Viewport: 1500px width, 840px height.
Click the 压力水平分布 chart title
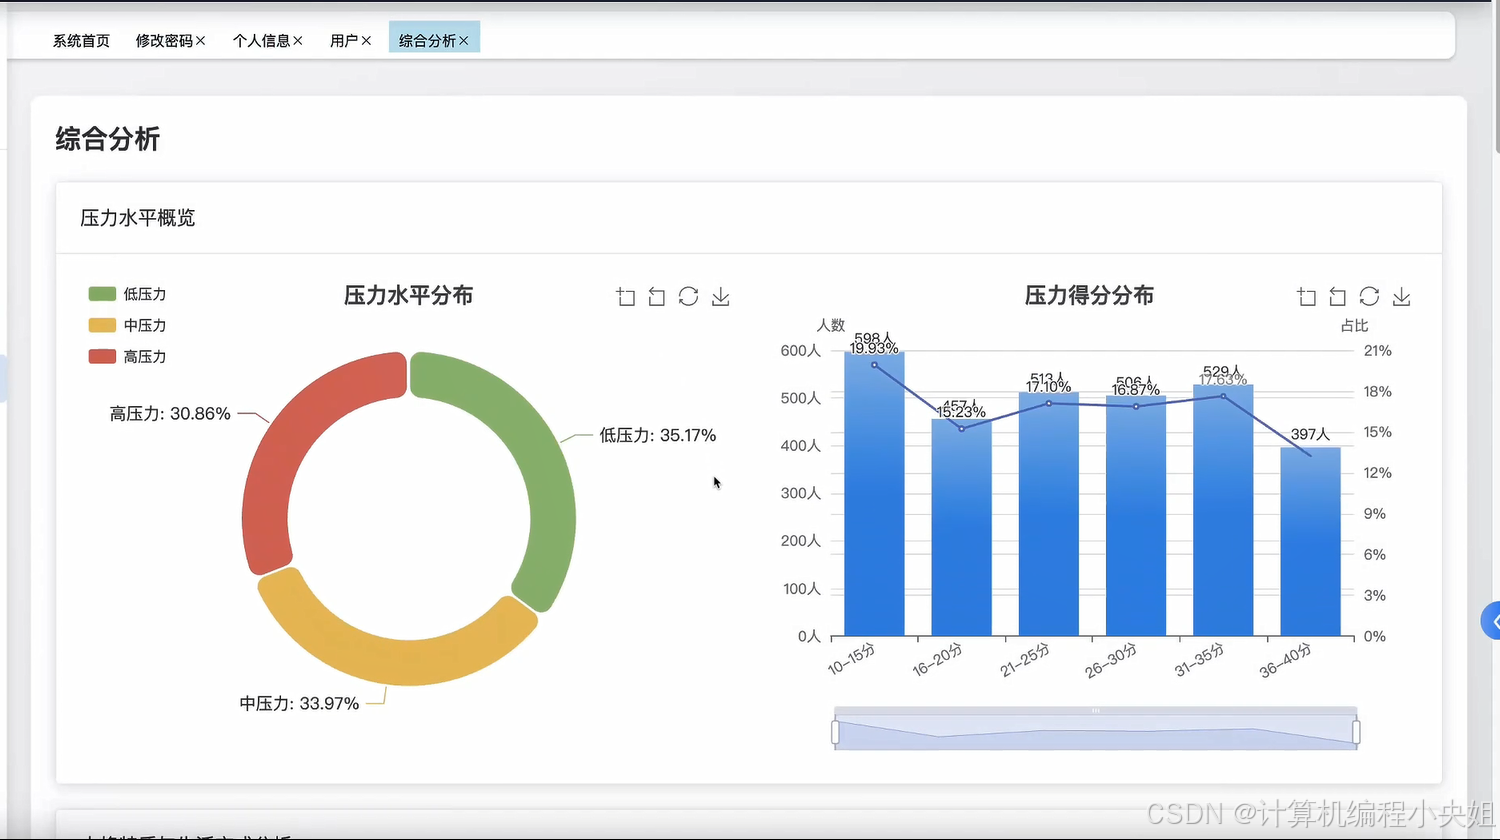408,295
